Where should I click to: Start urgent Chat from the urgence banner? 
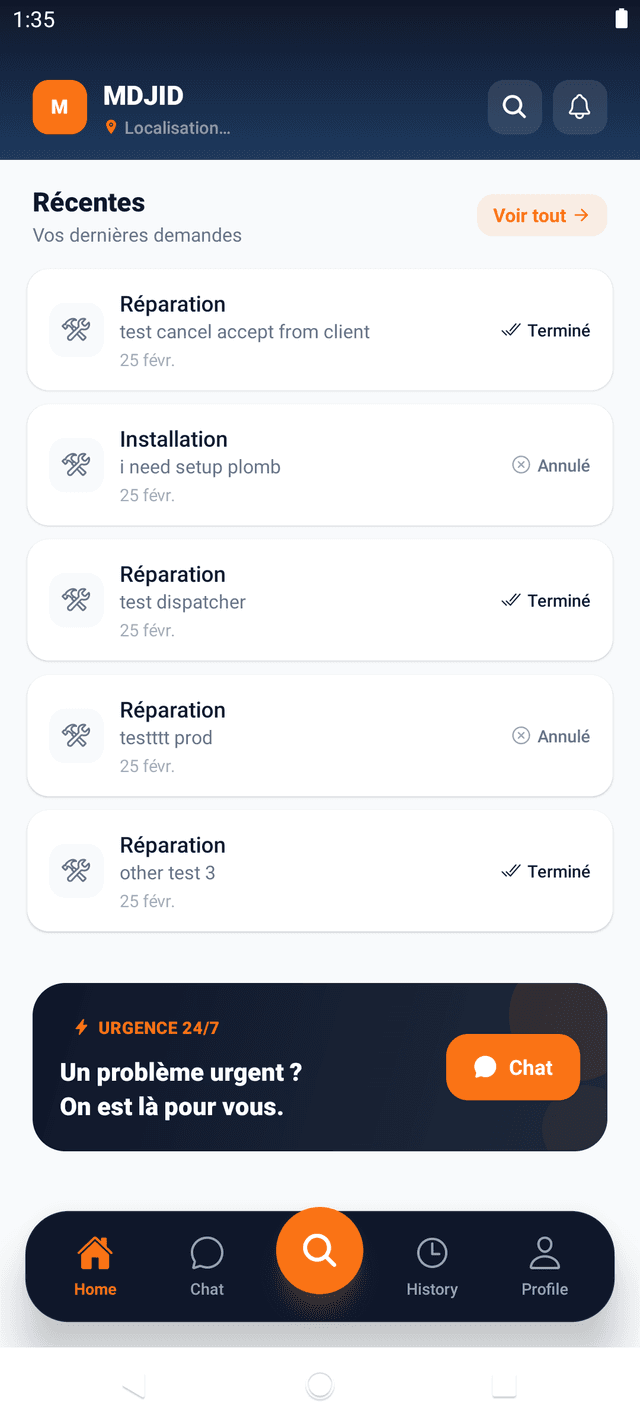[x=513, y=1068]
